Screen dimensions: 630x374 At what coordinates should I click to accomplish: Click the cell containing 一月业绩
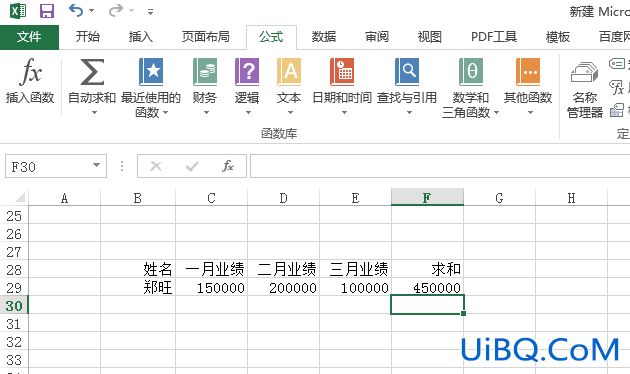[x=211, y=269]
